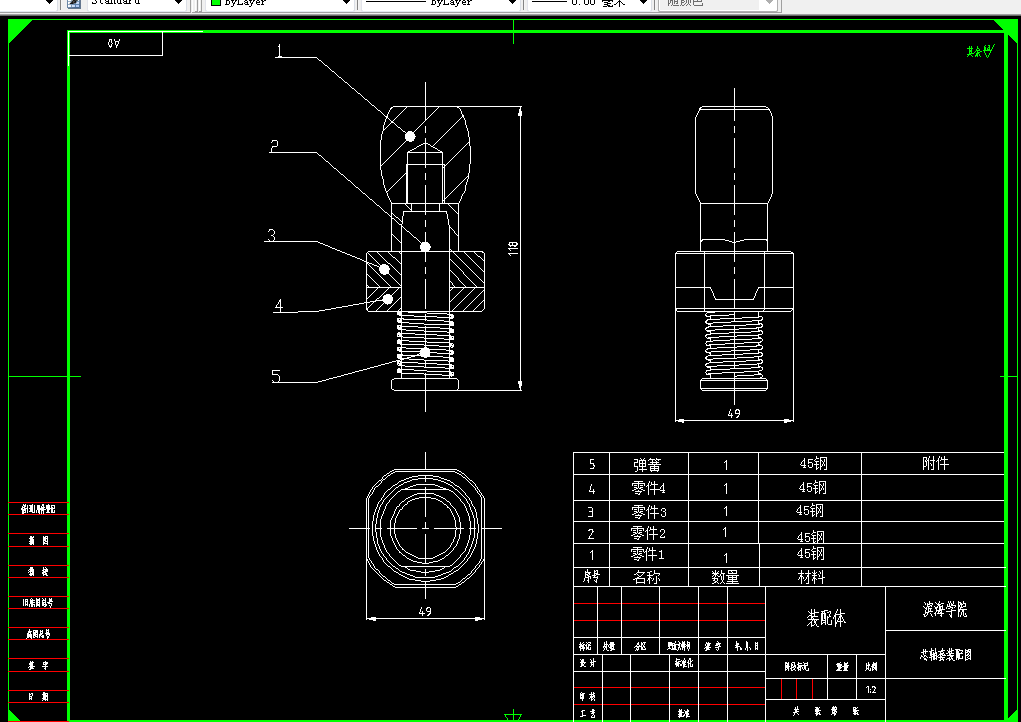Image resolution: width=1021 pixels, height=722 pixels.
Task: Click the 1:2 scale value
Action: (871, 689)
